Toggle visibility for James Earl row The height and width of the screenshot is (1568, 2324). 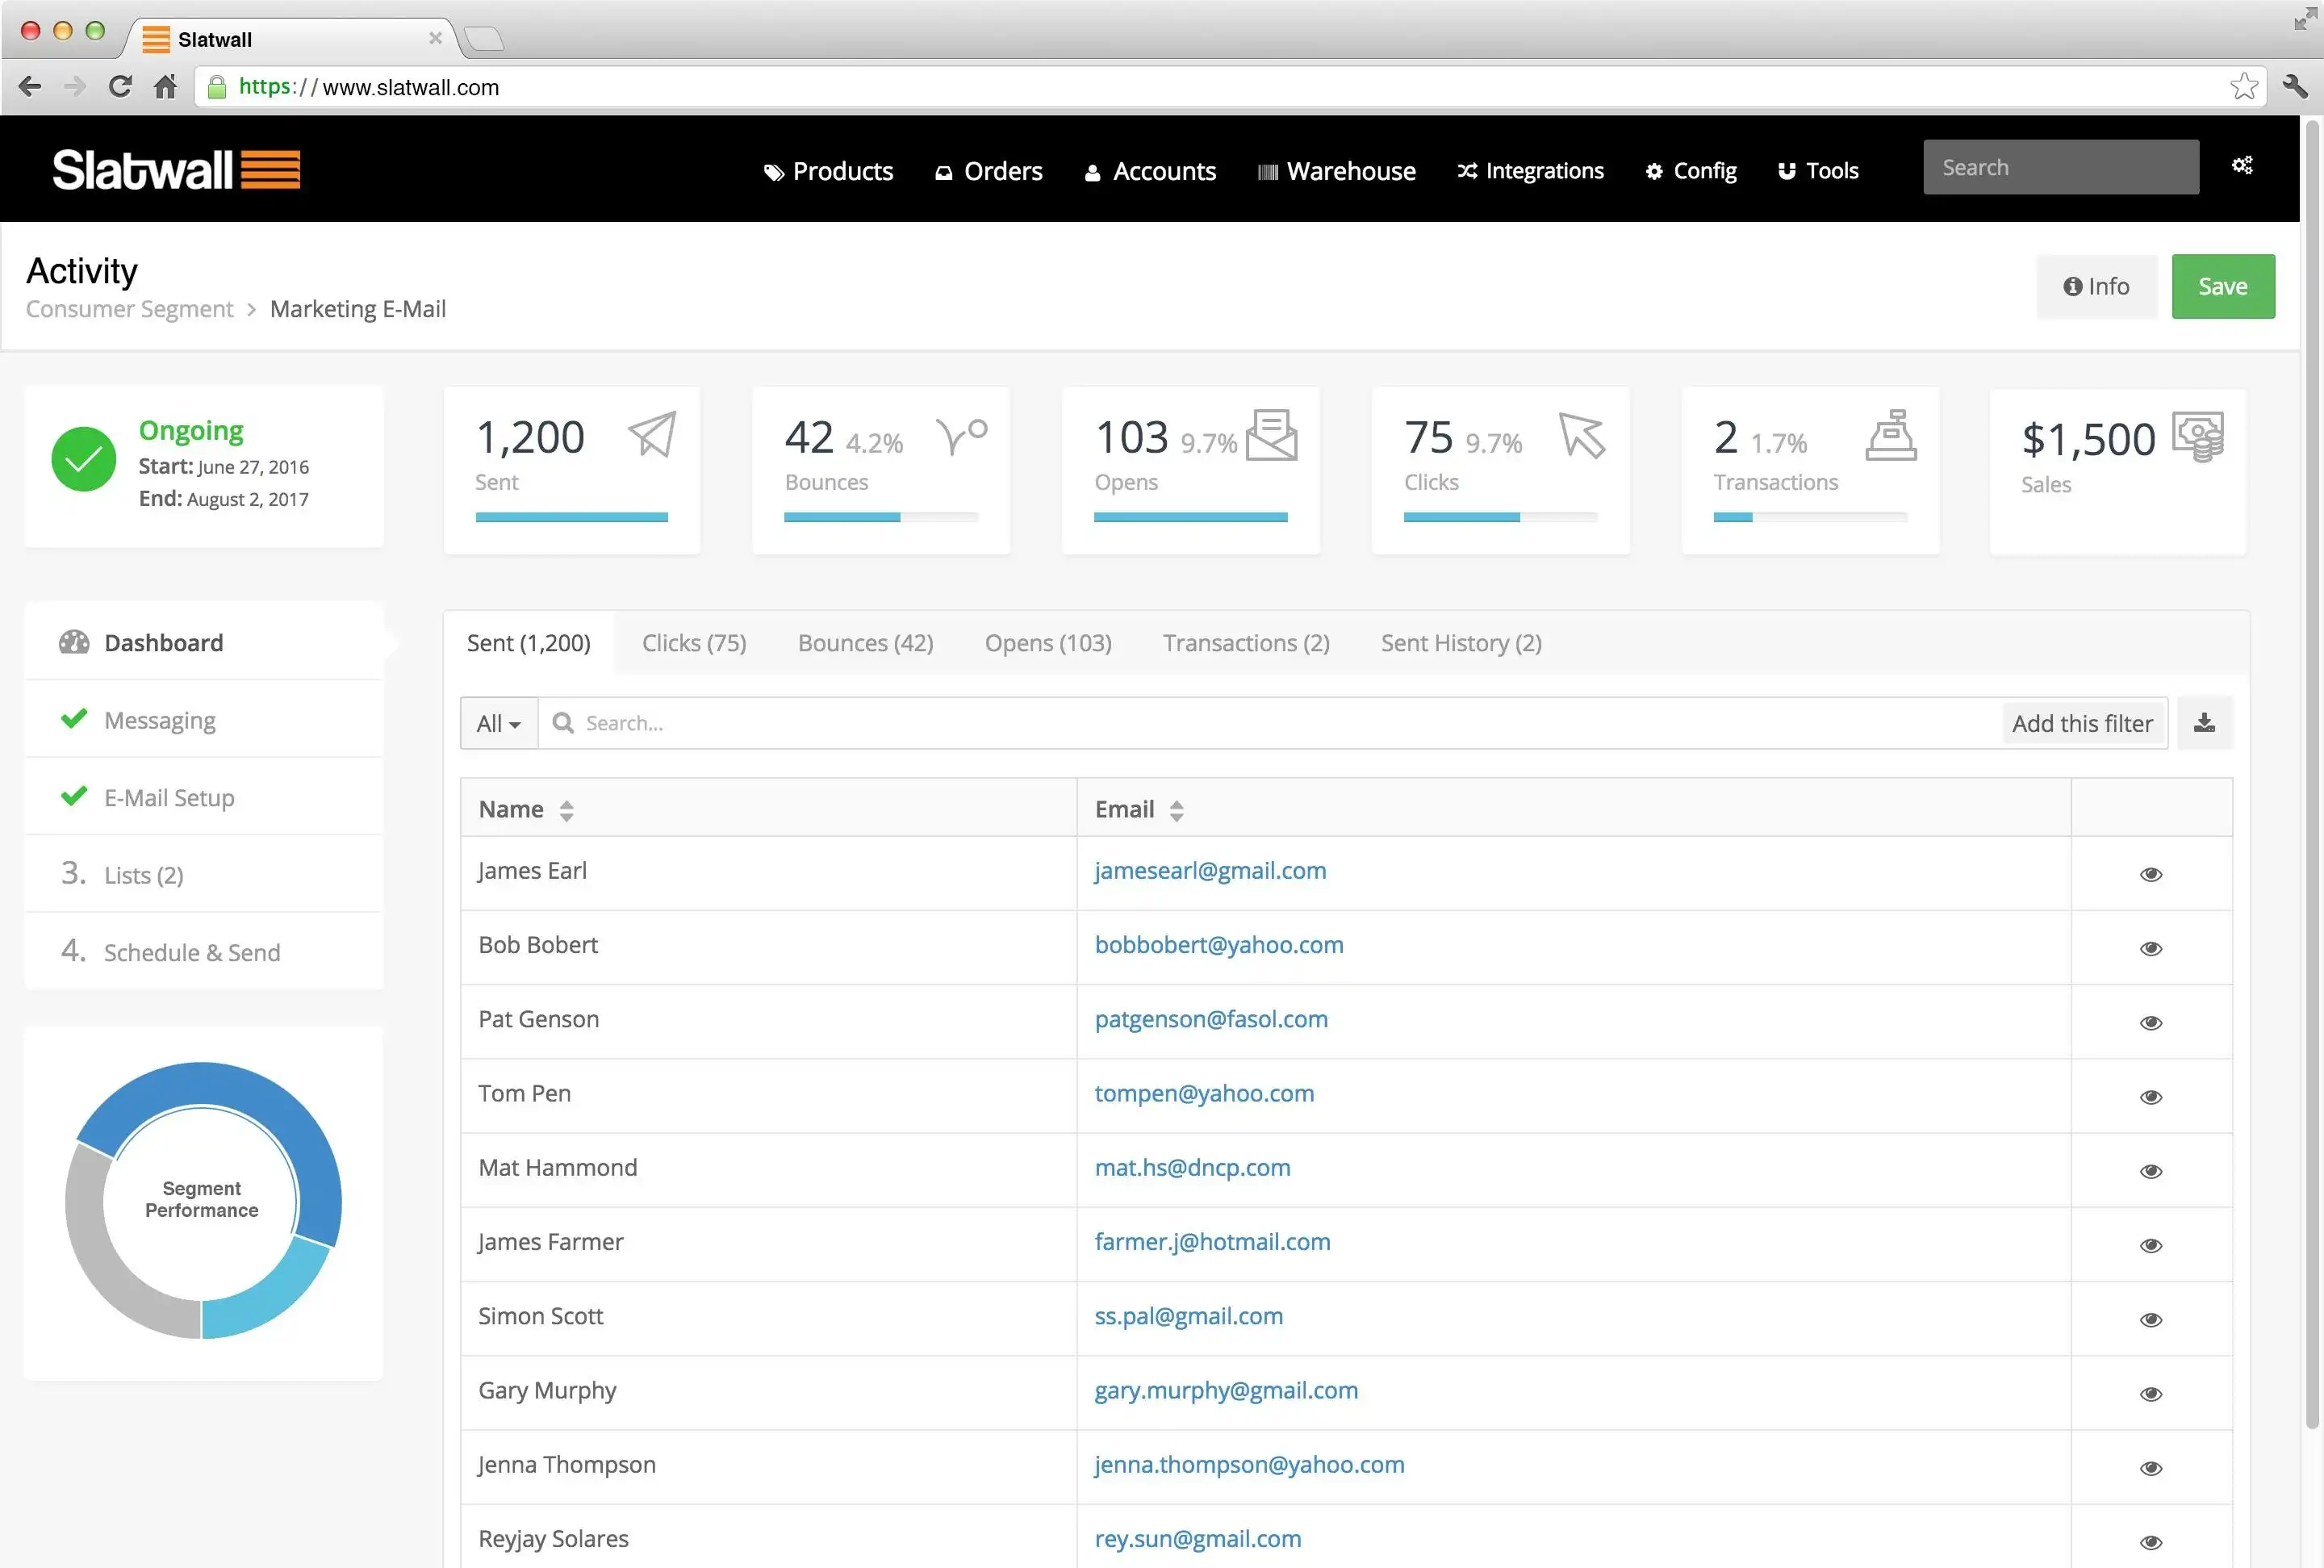(2151, 872)
